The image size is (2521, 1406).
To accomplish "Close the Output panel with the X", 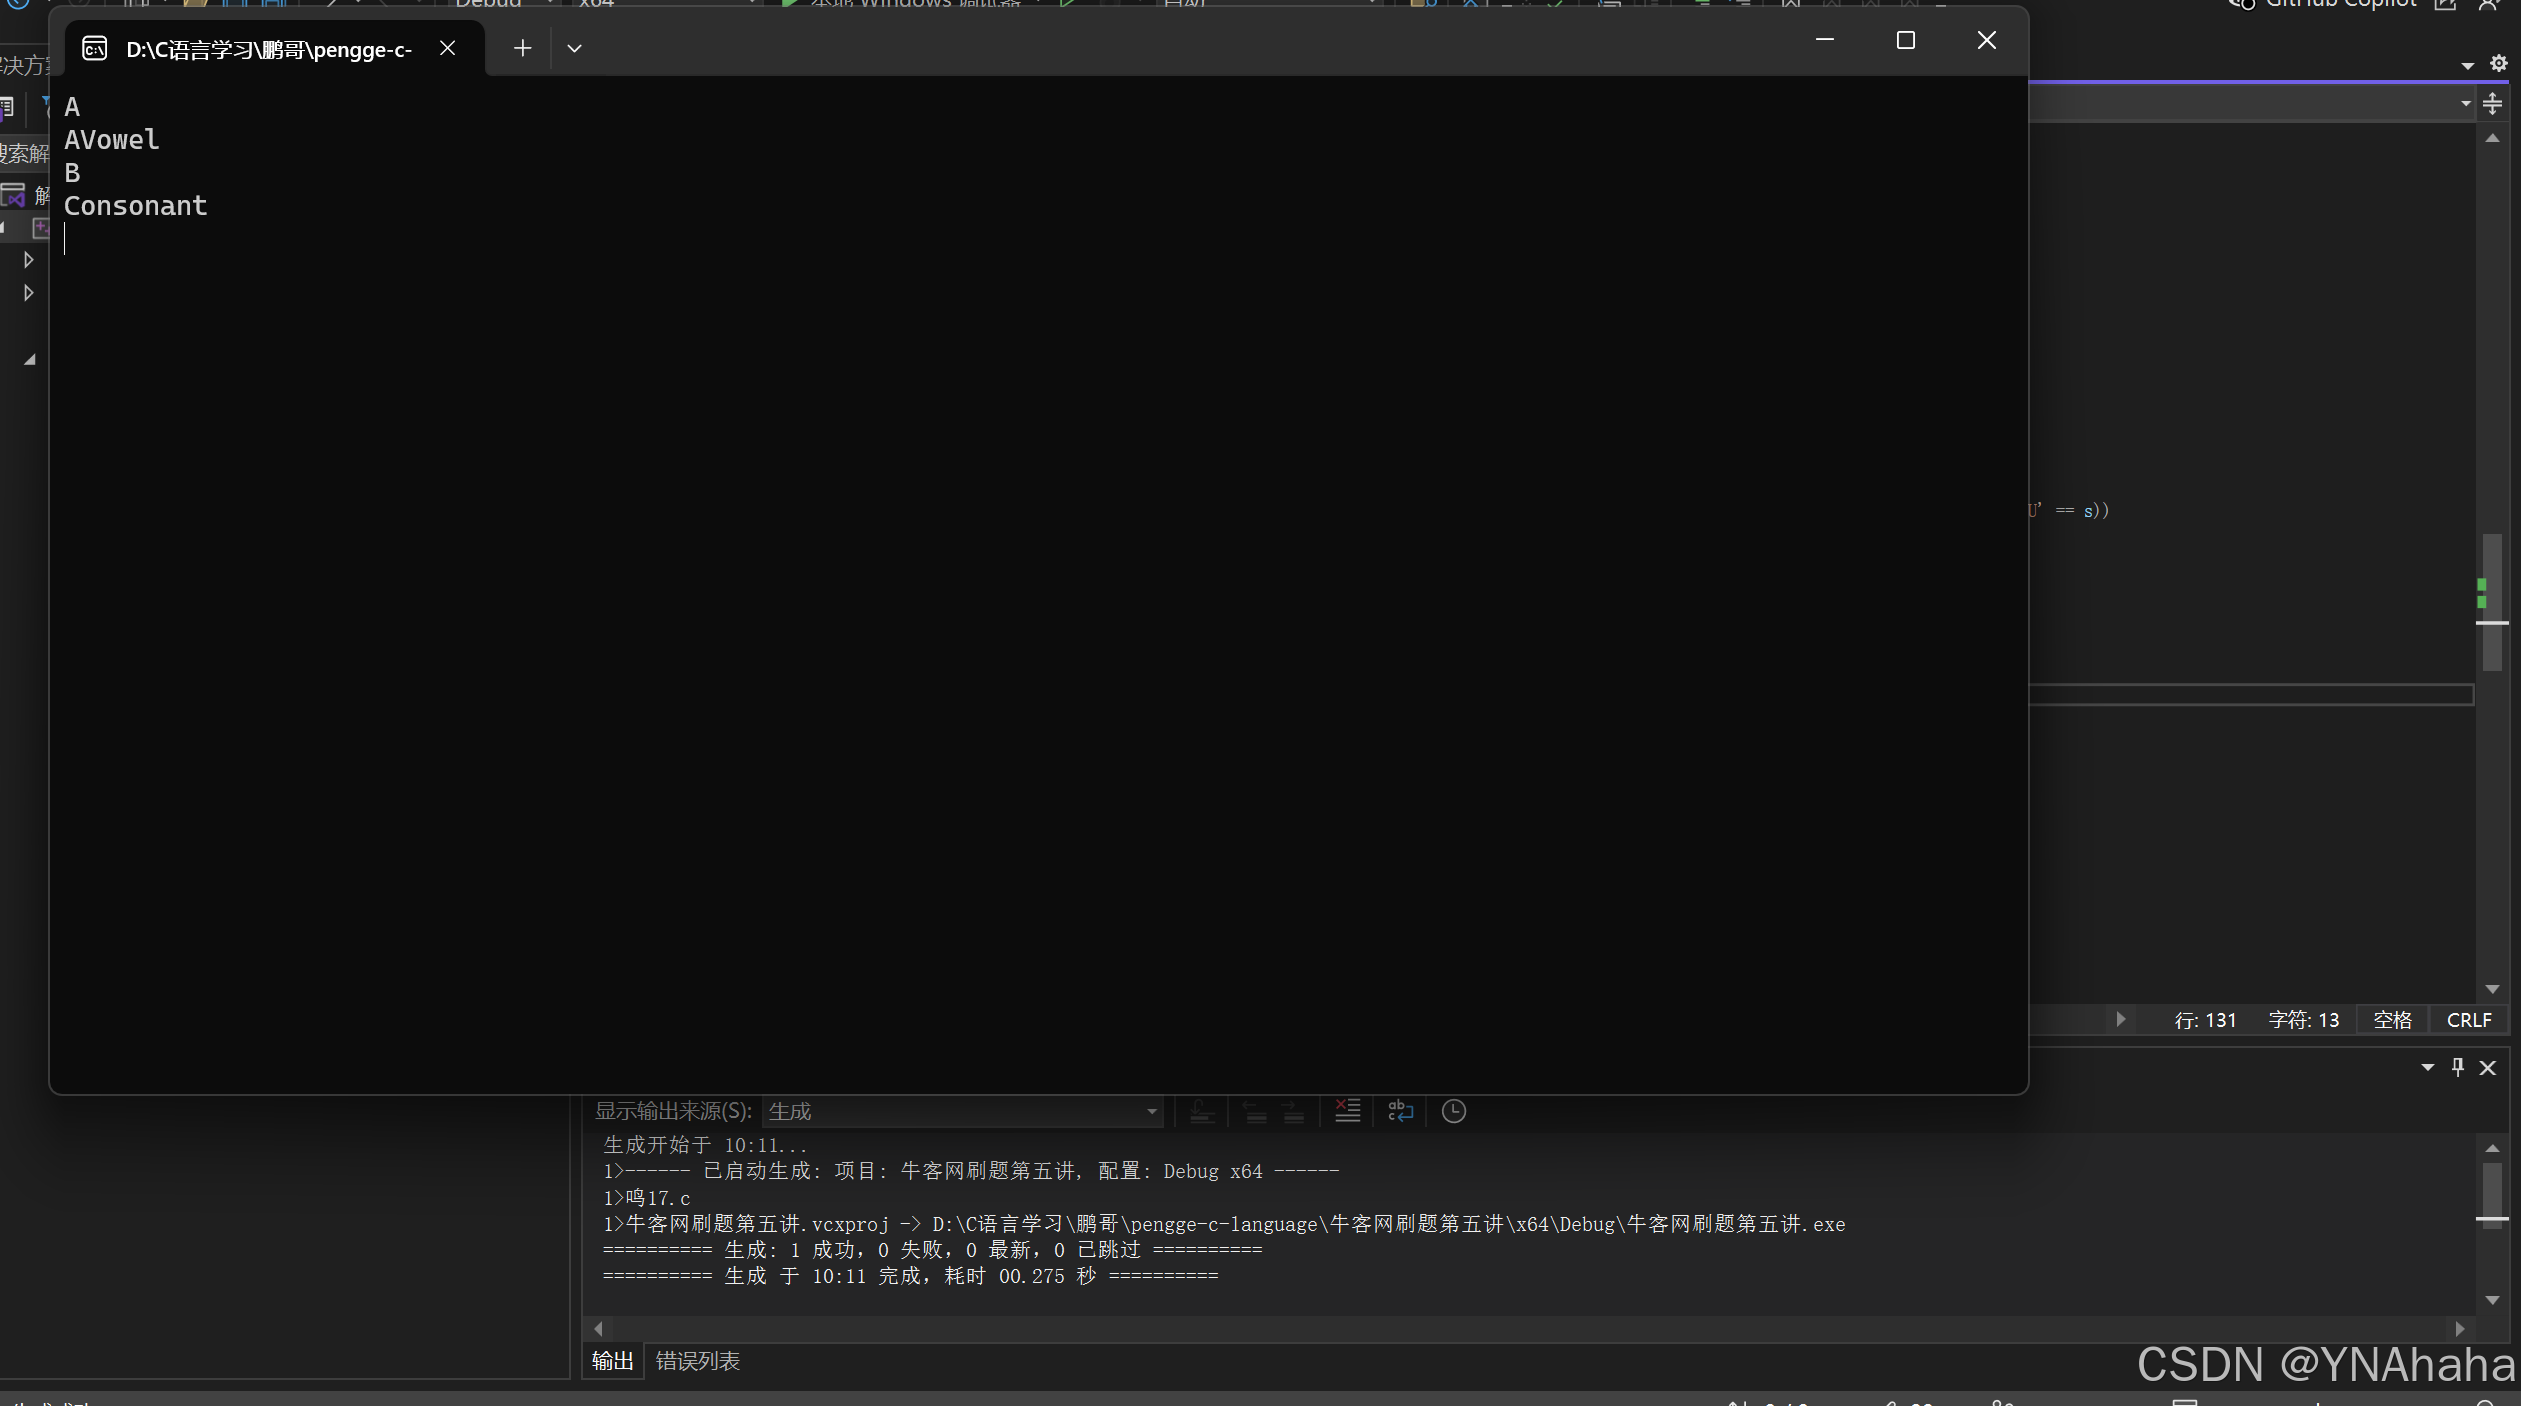I will click(x=2488, y=1067).
